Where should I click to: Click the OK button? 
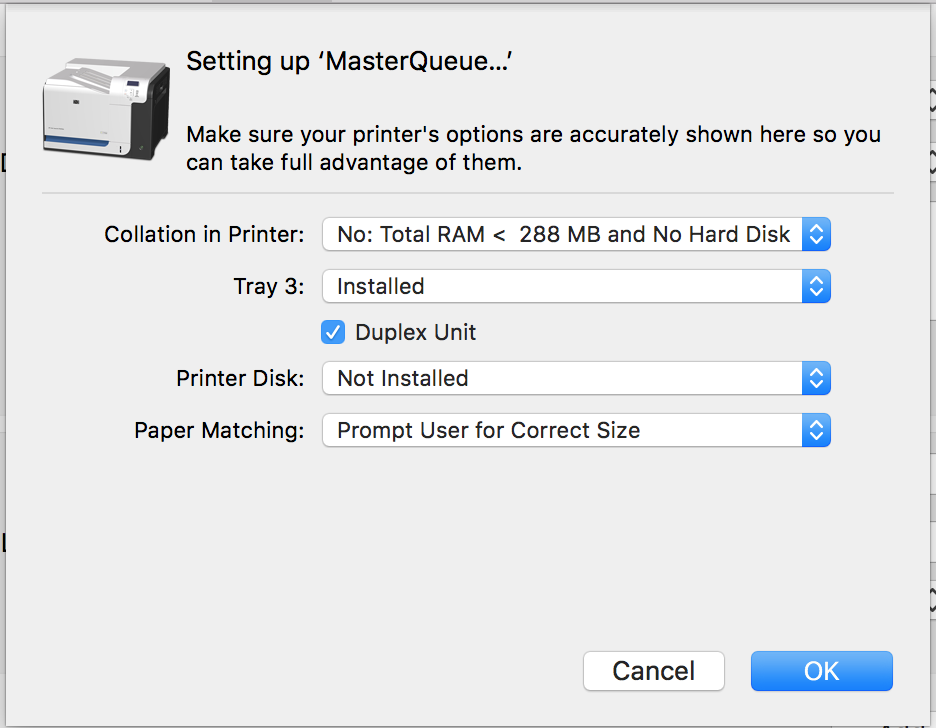pos(821,671)
